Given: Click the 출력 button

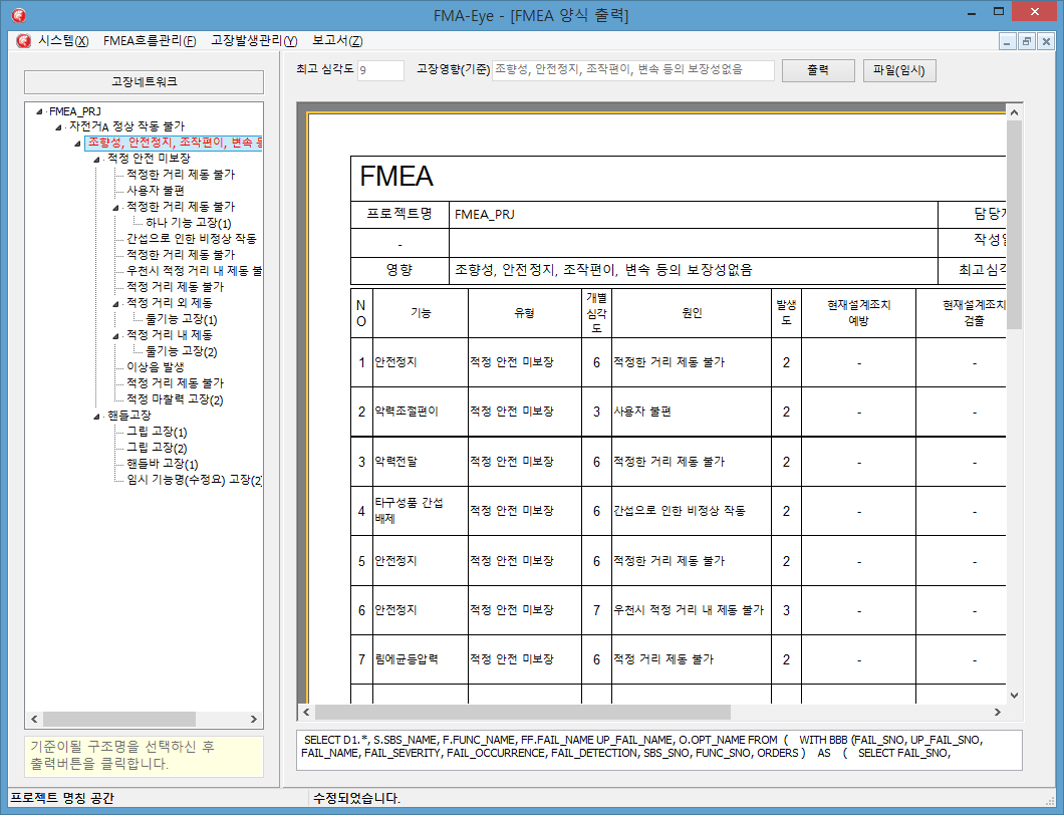Looking at the screenshot, I should (818, 70).
